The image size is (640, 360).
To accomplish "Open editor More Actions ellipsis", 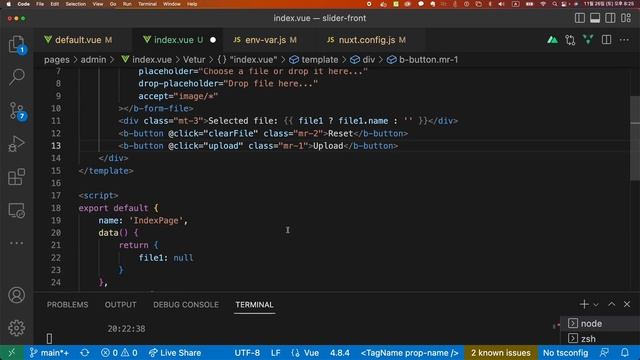I will [x=624, y=40].
